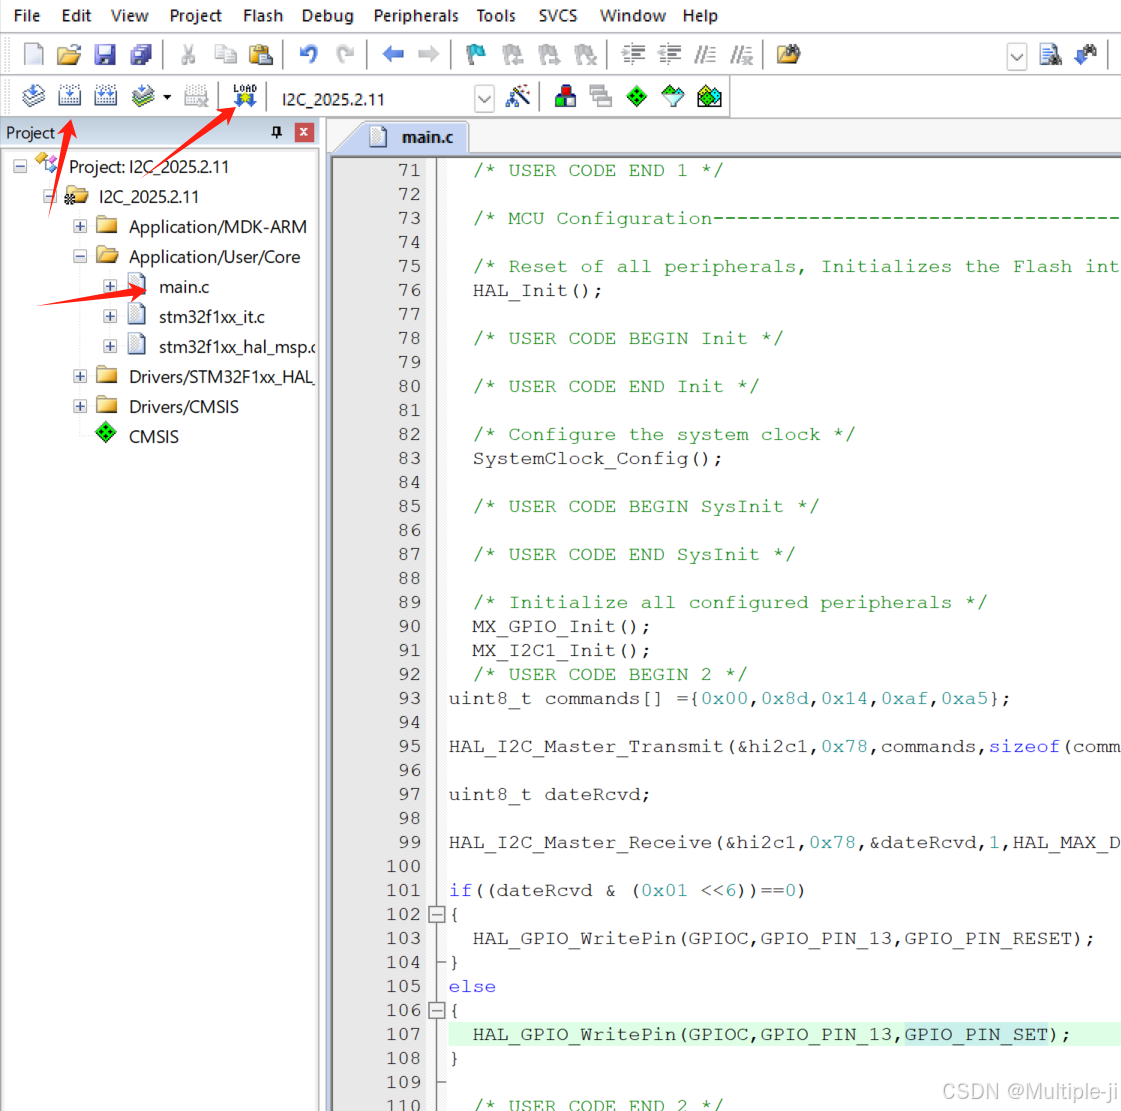Open Manage Project Items blocks icon
This screenshot has width=1121, height=1111.
565,96
